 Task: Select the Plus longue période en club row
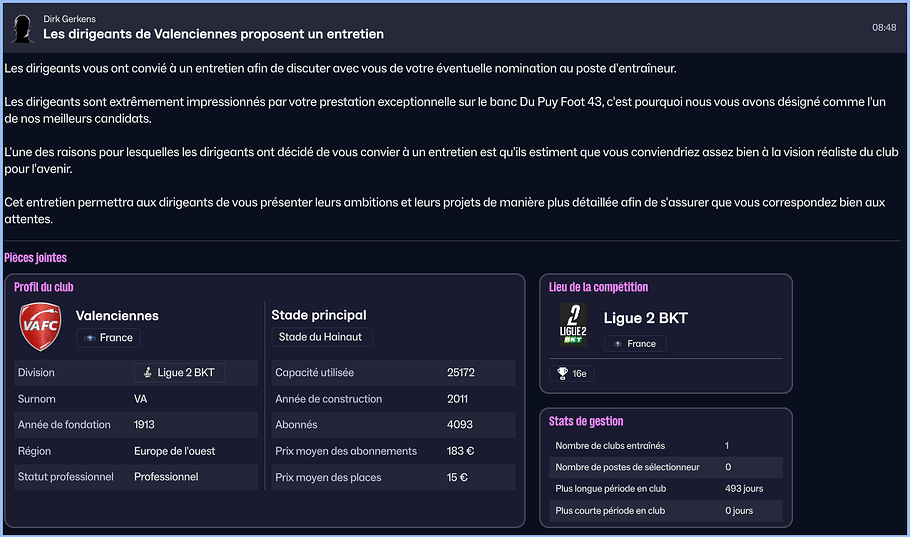click(665, 489)
